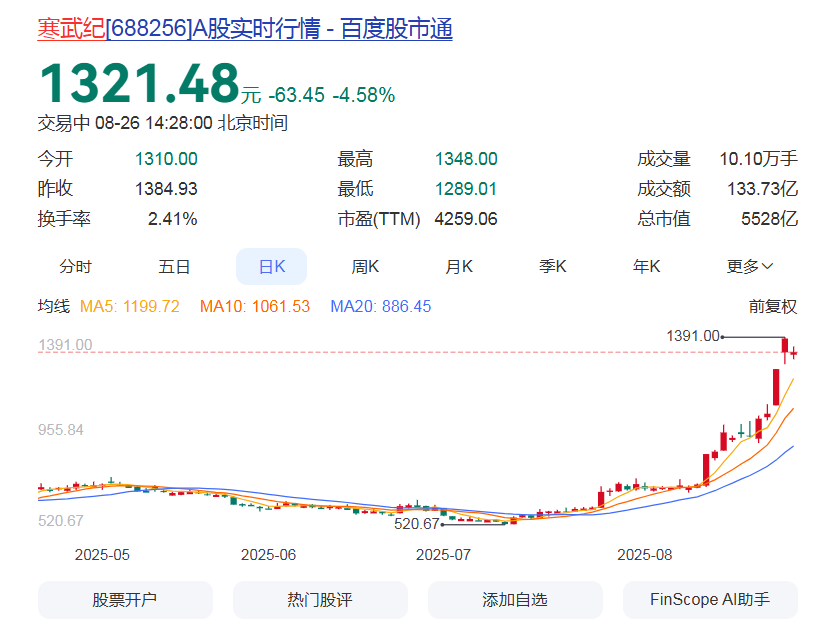Viewport: 840px width, 633px height.
Task: Click the trading time 08-26 14:28:00 text
Action: pyautogui.click(x=154, y=123)
